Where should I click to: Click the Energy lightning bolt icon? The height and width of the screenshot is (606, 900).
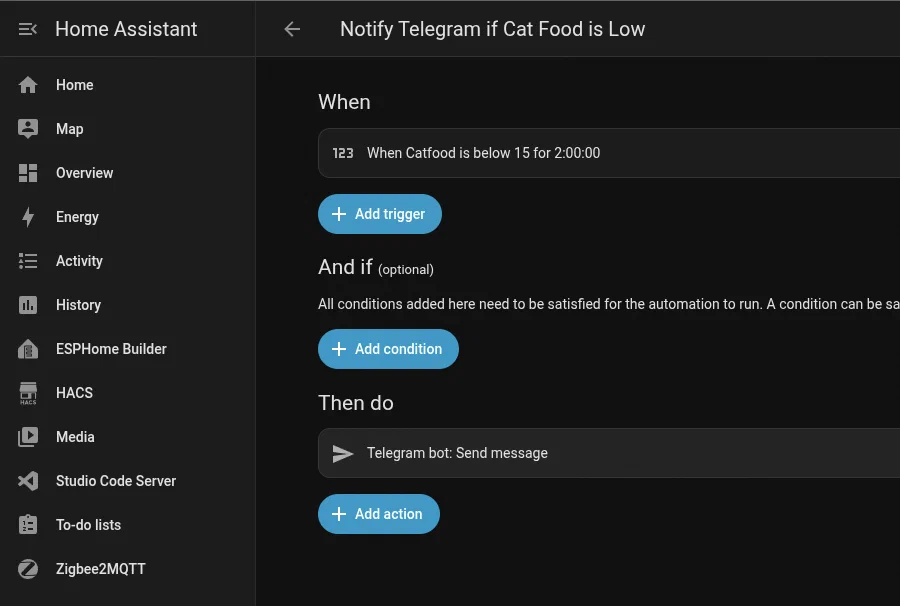pos(28,217)
